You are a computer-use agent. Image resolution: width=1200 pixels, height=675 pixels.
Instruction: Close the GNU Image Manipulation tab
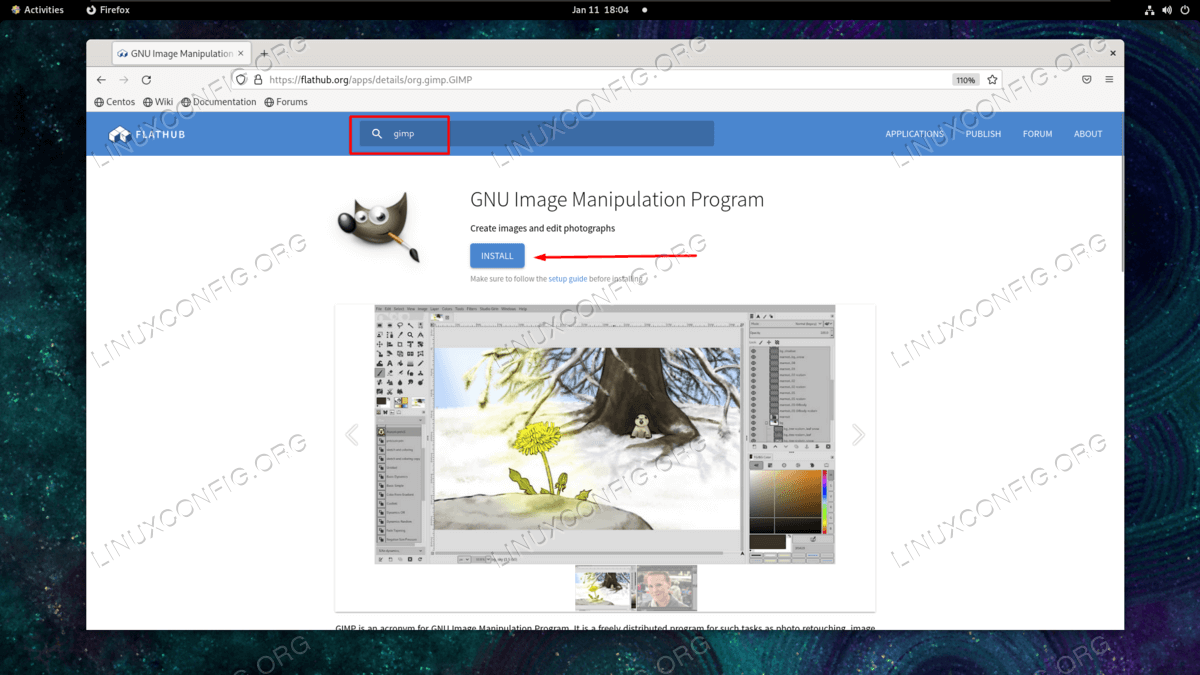point(240,53)
